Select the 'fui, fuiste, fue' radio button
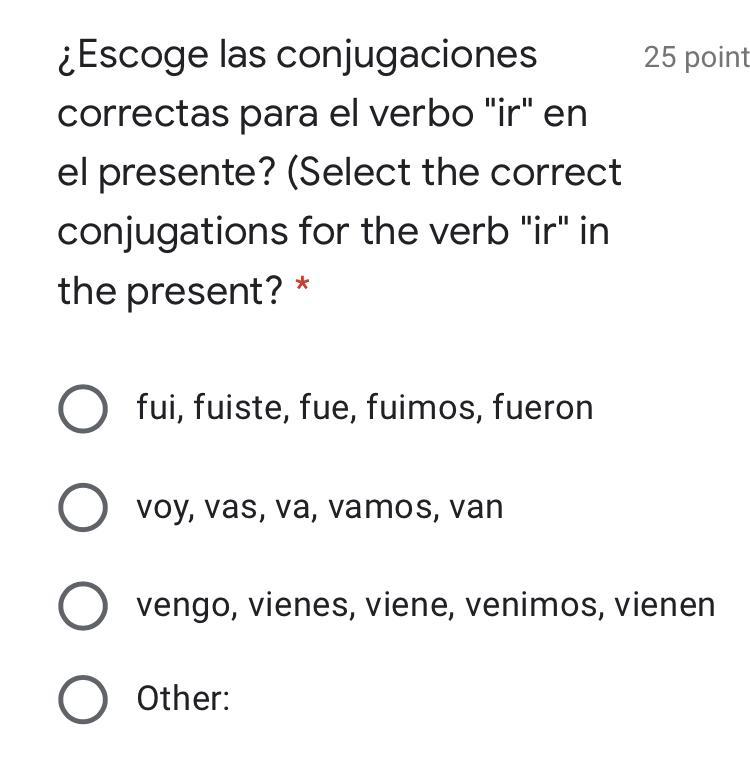750x769 pixels. (x=83, y=408)
